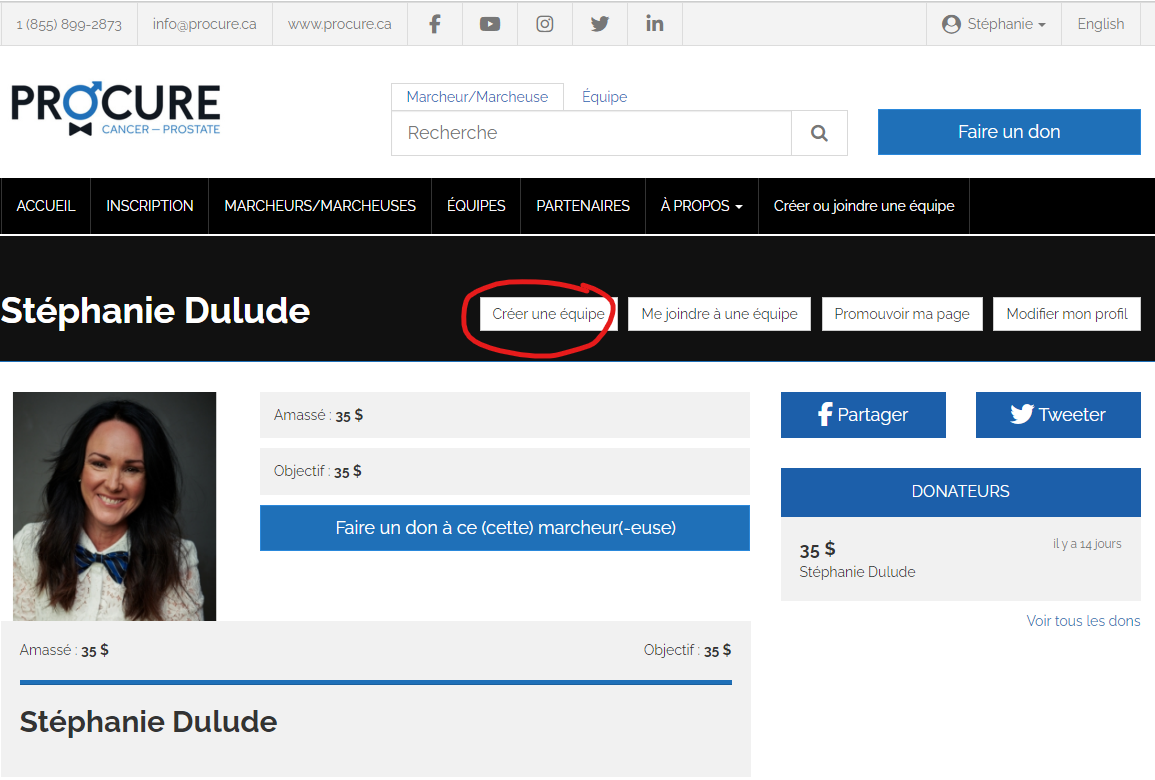
Task: Select the Marcheur/Marcheuse search option
Action: pyautogui.click(x=477, y=96)
